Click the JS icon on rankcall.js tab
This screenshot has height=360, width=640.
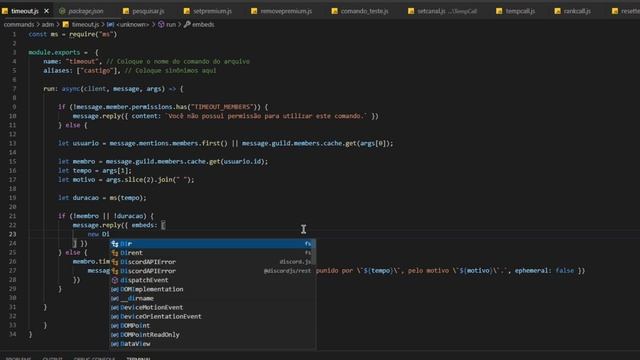tap(558, 11)
